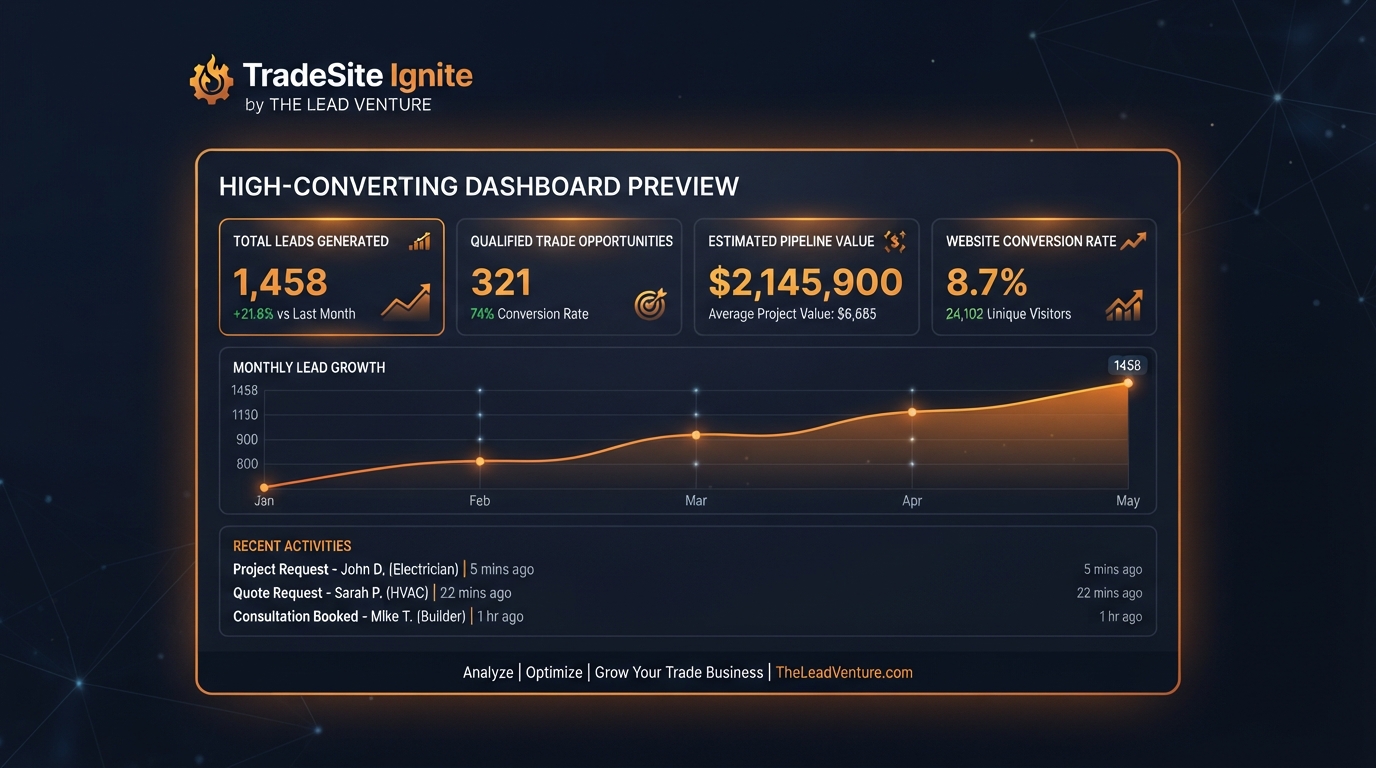The width and height of the screenshot is (1376, 768).
Task: Click the 'Mar' axis label
Action: (x=696, y=500)
